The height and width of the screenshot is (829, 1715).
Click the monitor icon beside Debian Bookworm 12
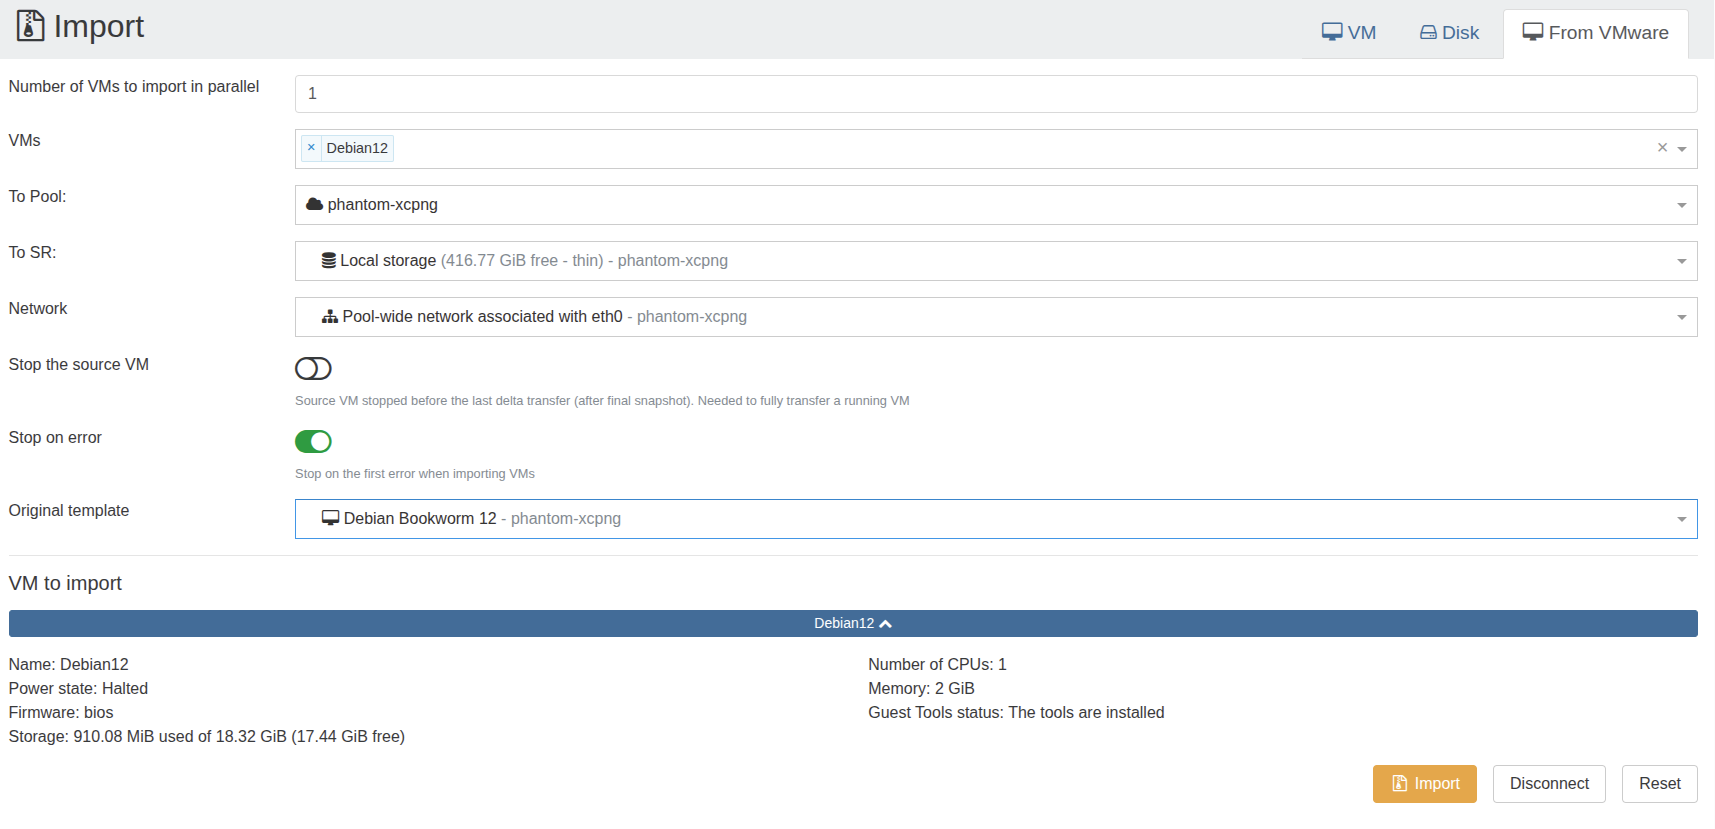[330, 519]
